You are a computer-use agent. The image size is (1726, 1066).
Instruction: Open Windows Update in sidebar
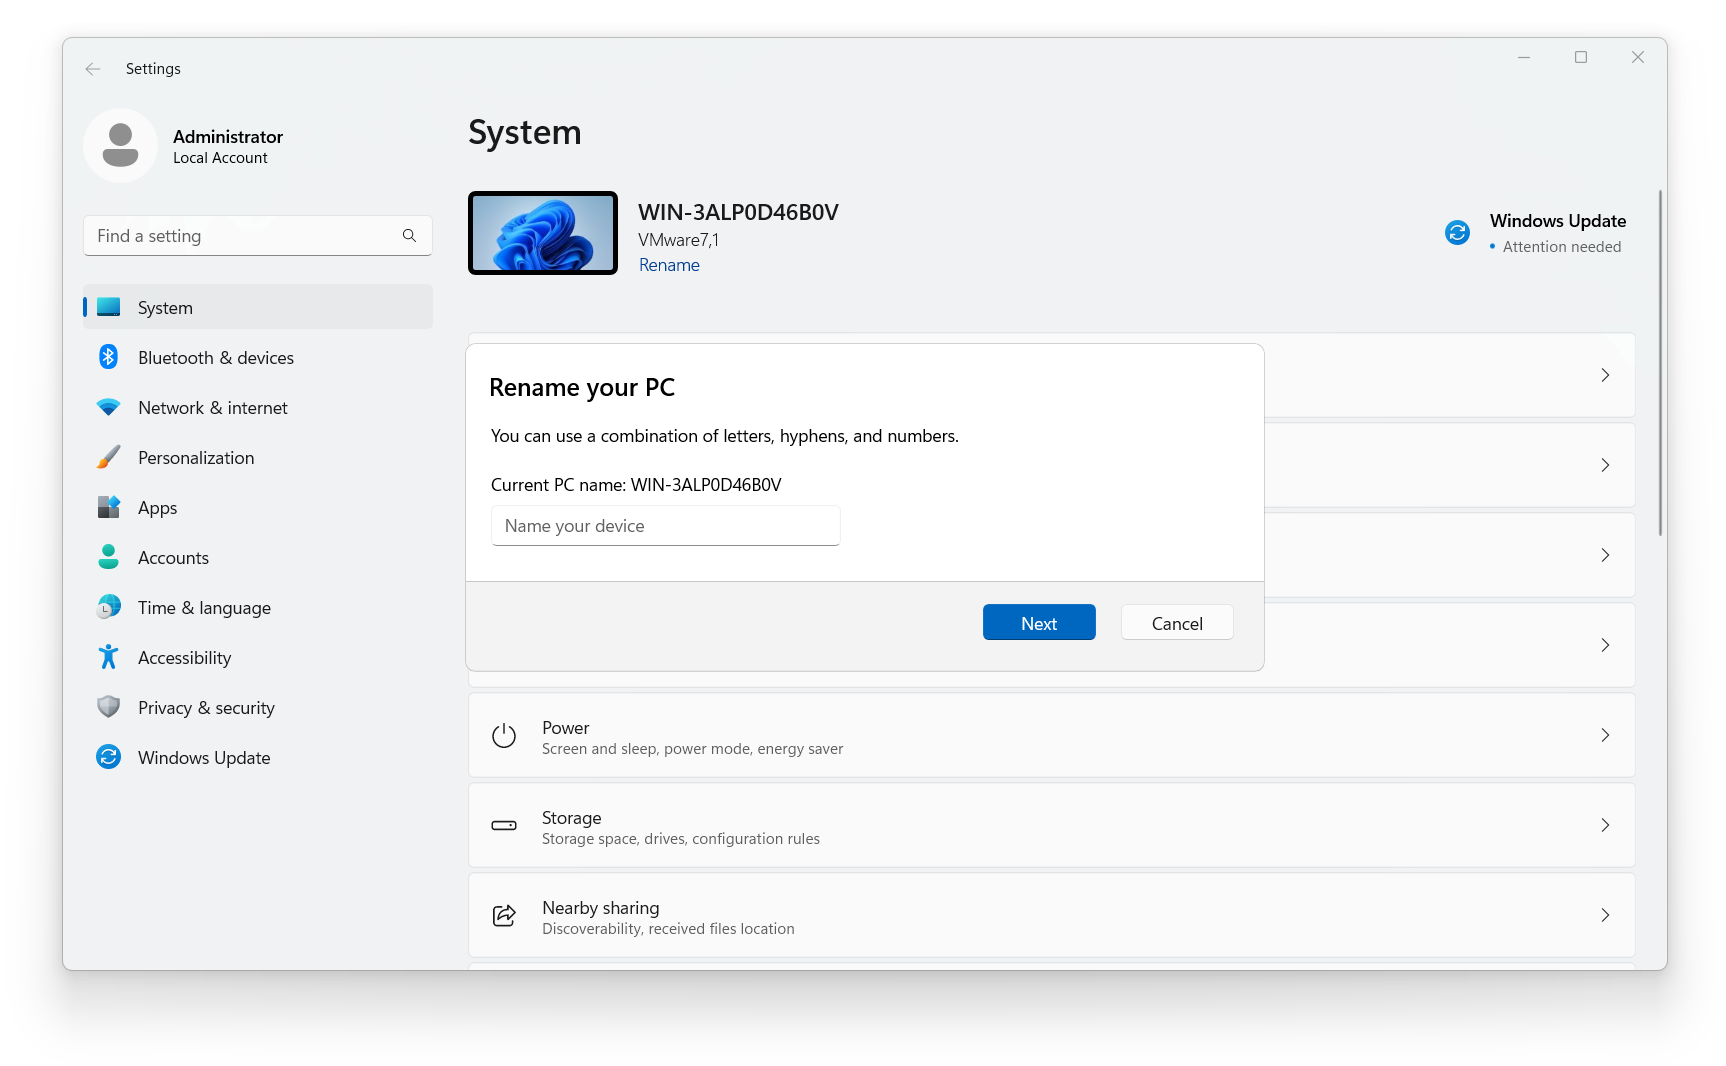258,757
